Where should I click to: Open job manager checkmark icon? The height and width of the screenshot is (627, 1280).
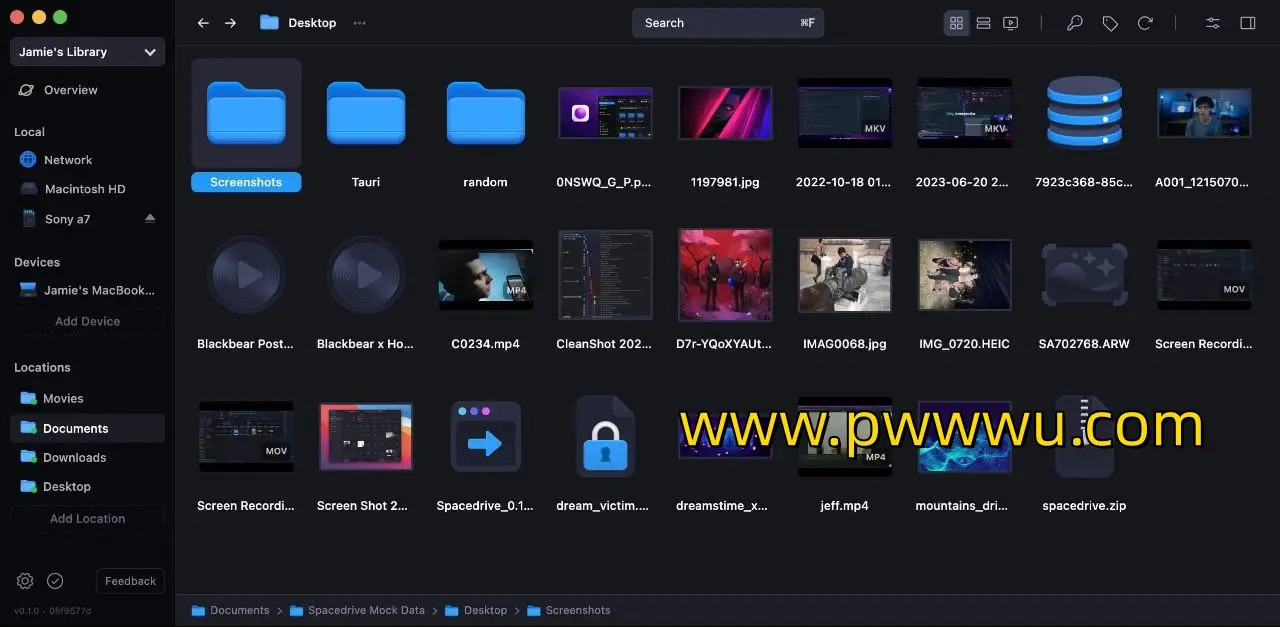(x=55, y=581)
